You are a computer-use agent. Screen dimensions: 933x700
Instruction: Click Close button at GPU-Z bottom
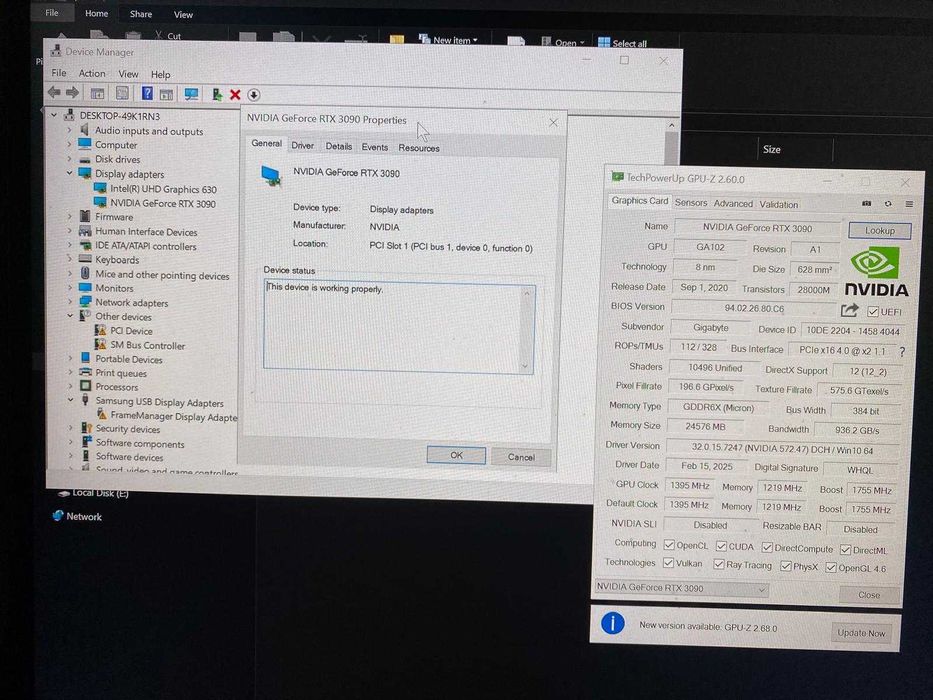click(869, 594)
